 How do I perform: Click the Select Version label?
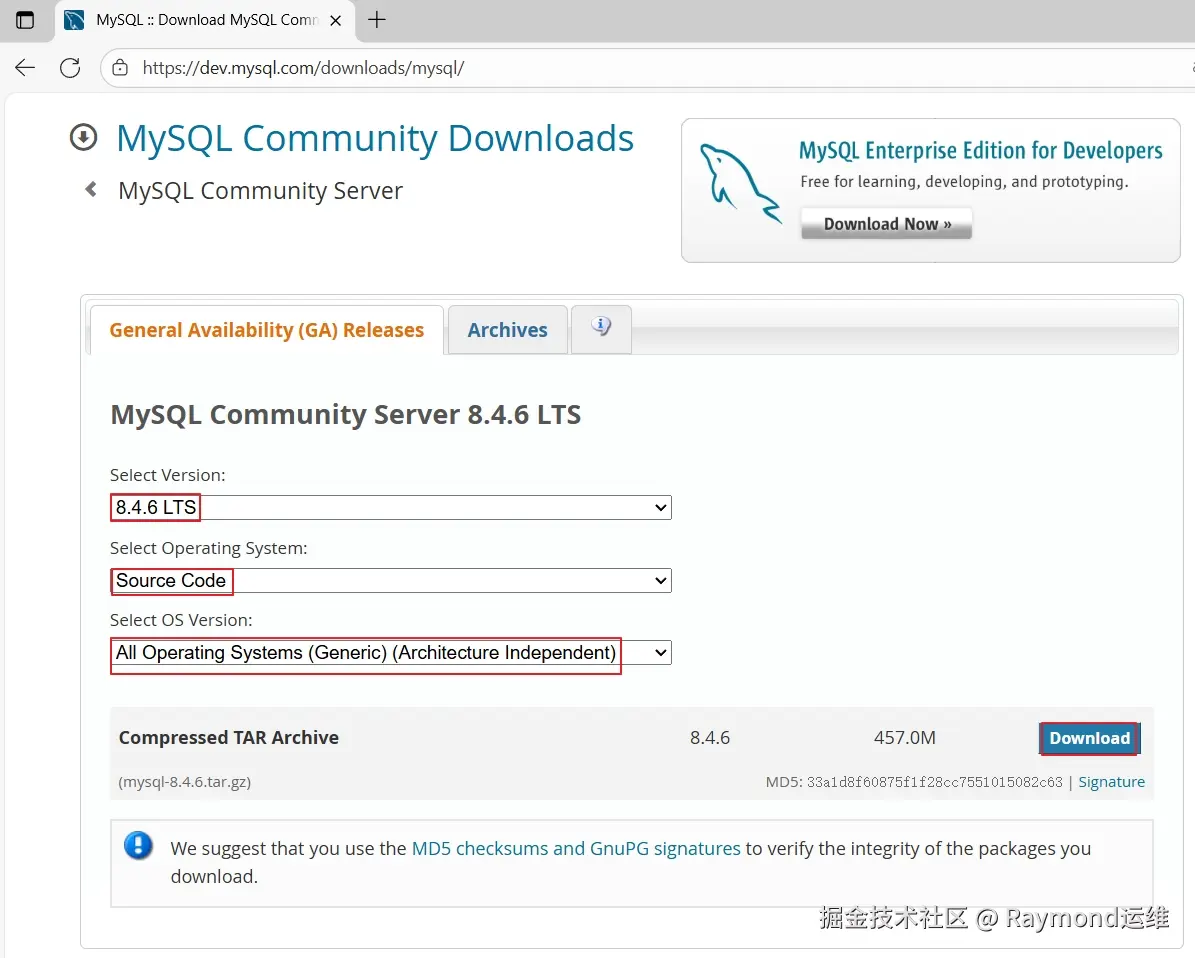pyautogui.click(x=168, y=476)
